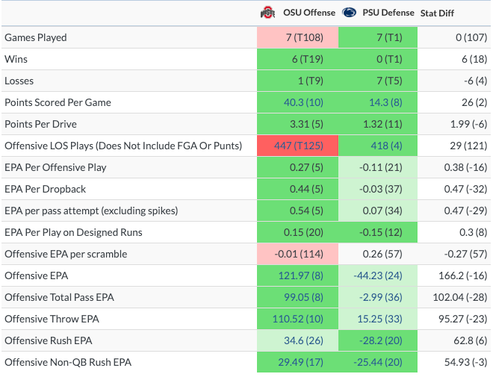493x377 pixels.
Task: Open the 447 (T125) offensive plays link
Action: [x=299, y=146]
